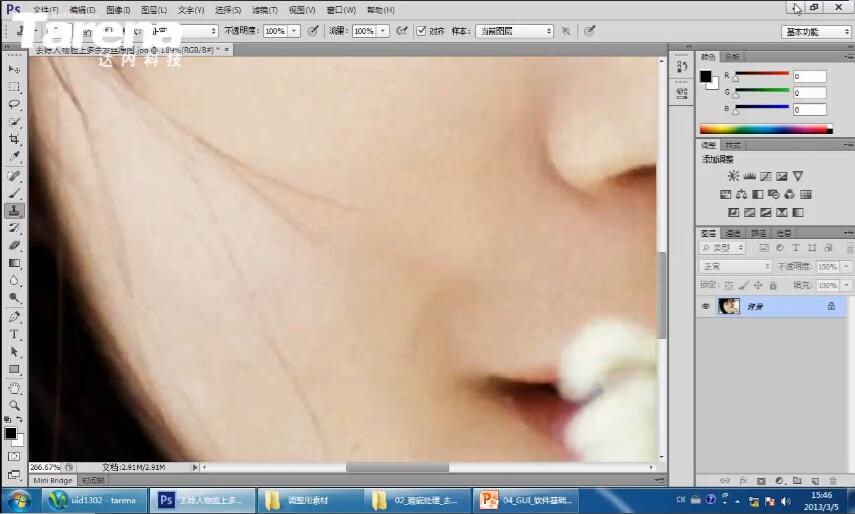855x514 pixels.
Task: Click the delete layer trash icon
Action: (x=833, y=481)
